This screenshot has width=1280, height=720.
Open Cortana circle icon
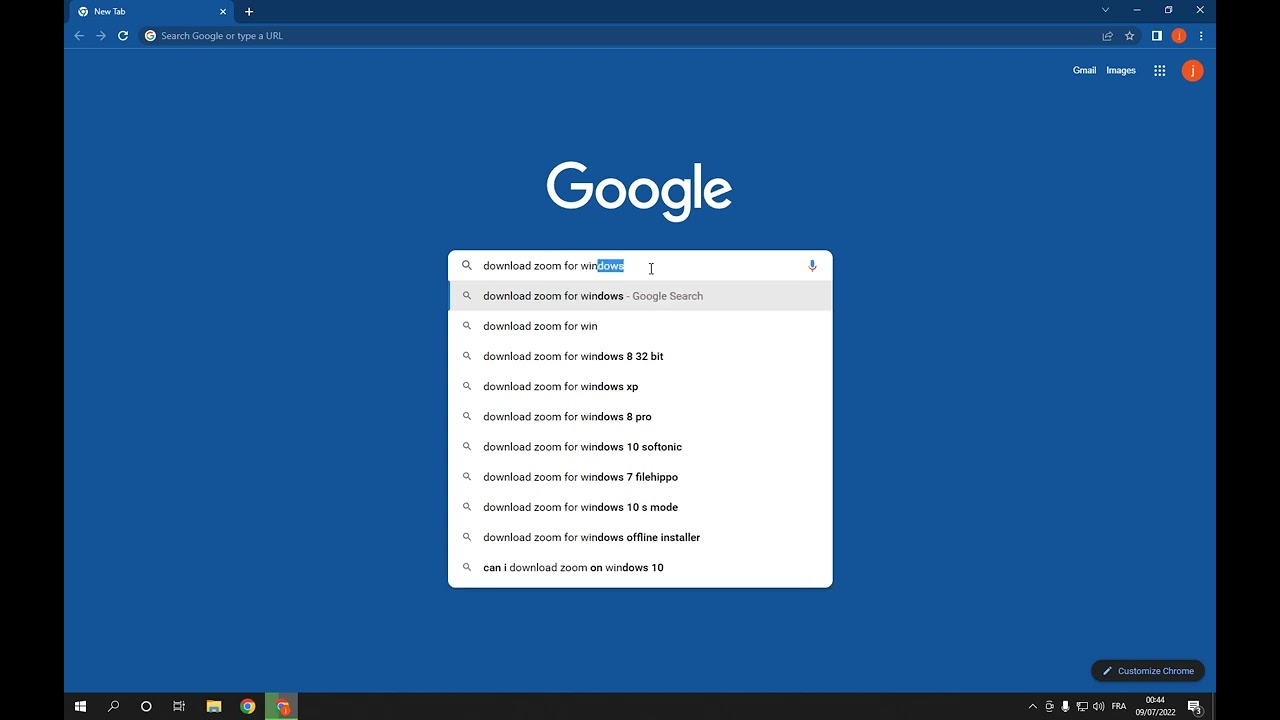pyautogui.click(x=146, y=706)
